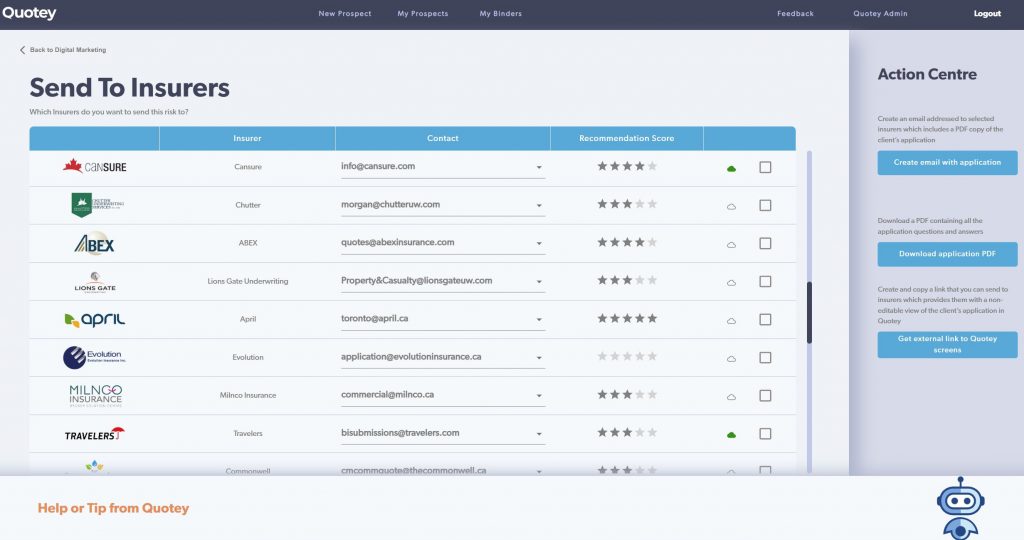The width and height of the screenshot is (1024, 540).
Task: Click Logout in top bar
Action: (987, 14)
